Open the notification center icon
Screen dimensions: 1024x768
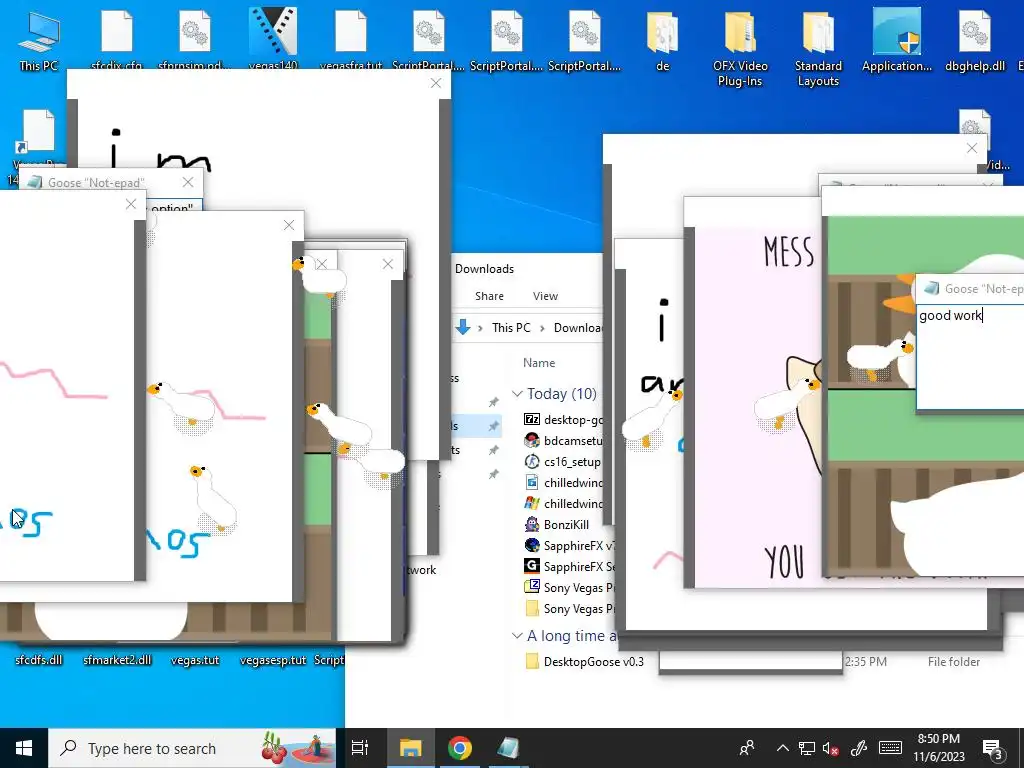tap(993, 748)
